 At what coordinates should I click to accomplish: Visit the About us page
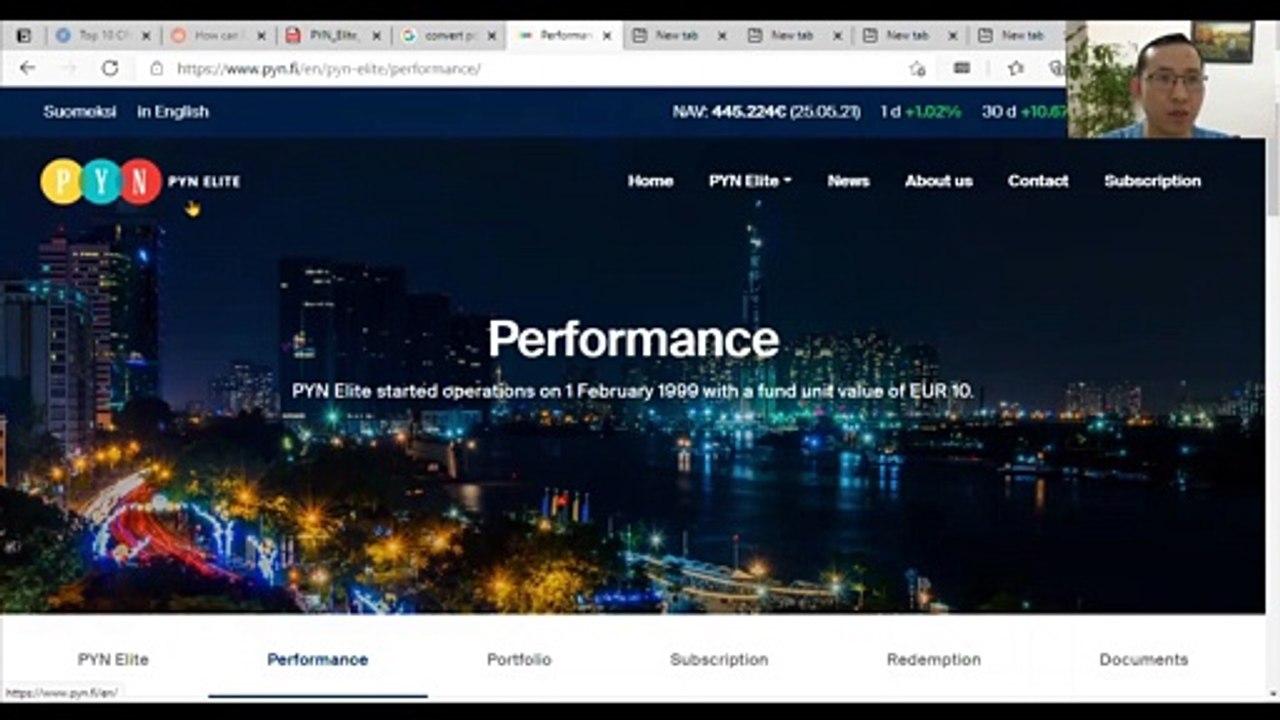[938, 181]
